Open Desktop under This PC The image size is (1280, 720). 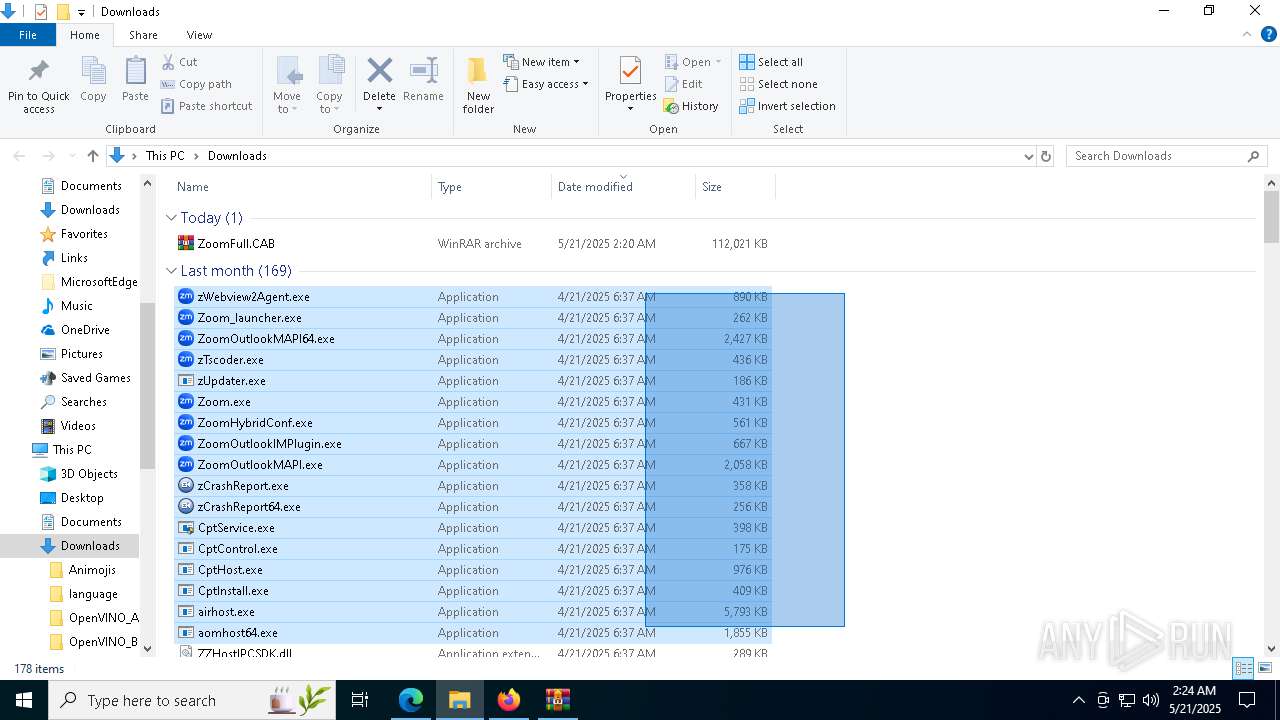pyautogui.click(x=82, y=498)
